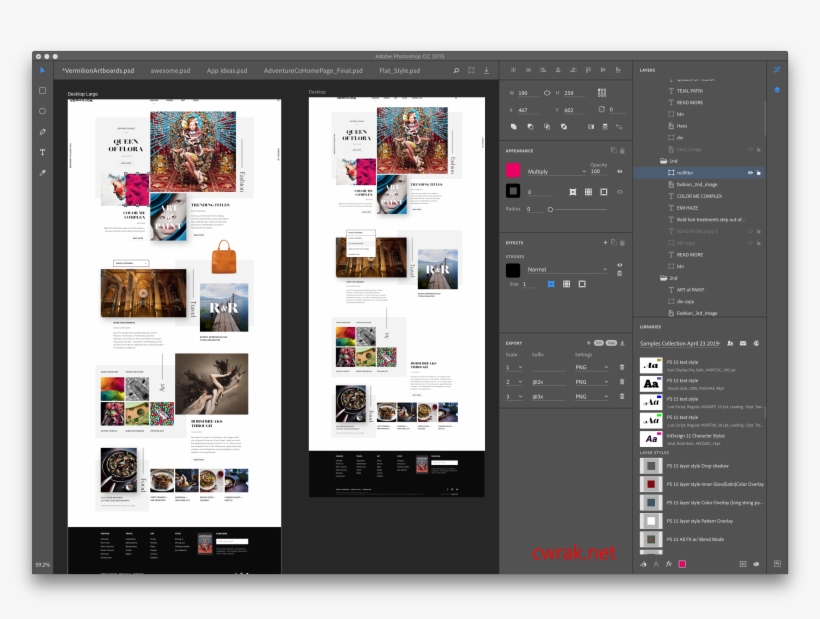Click Settings in the Export panel header
Image resolution: width=820 pixels, height=619 pixels.
[584, 355]
